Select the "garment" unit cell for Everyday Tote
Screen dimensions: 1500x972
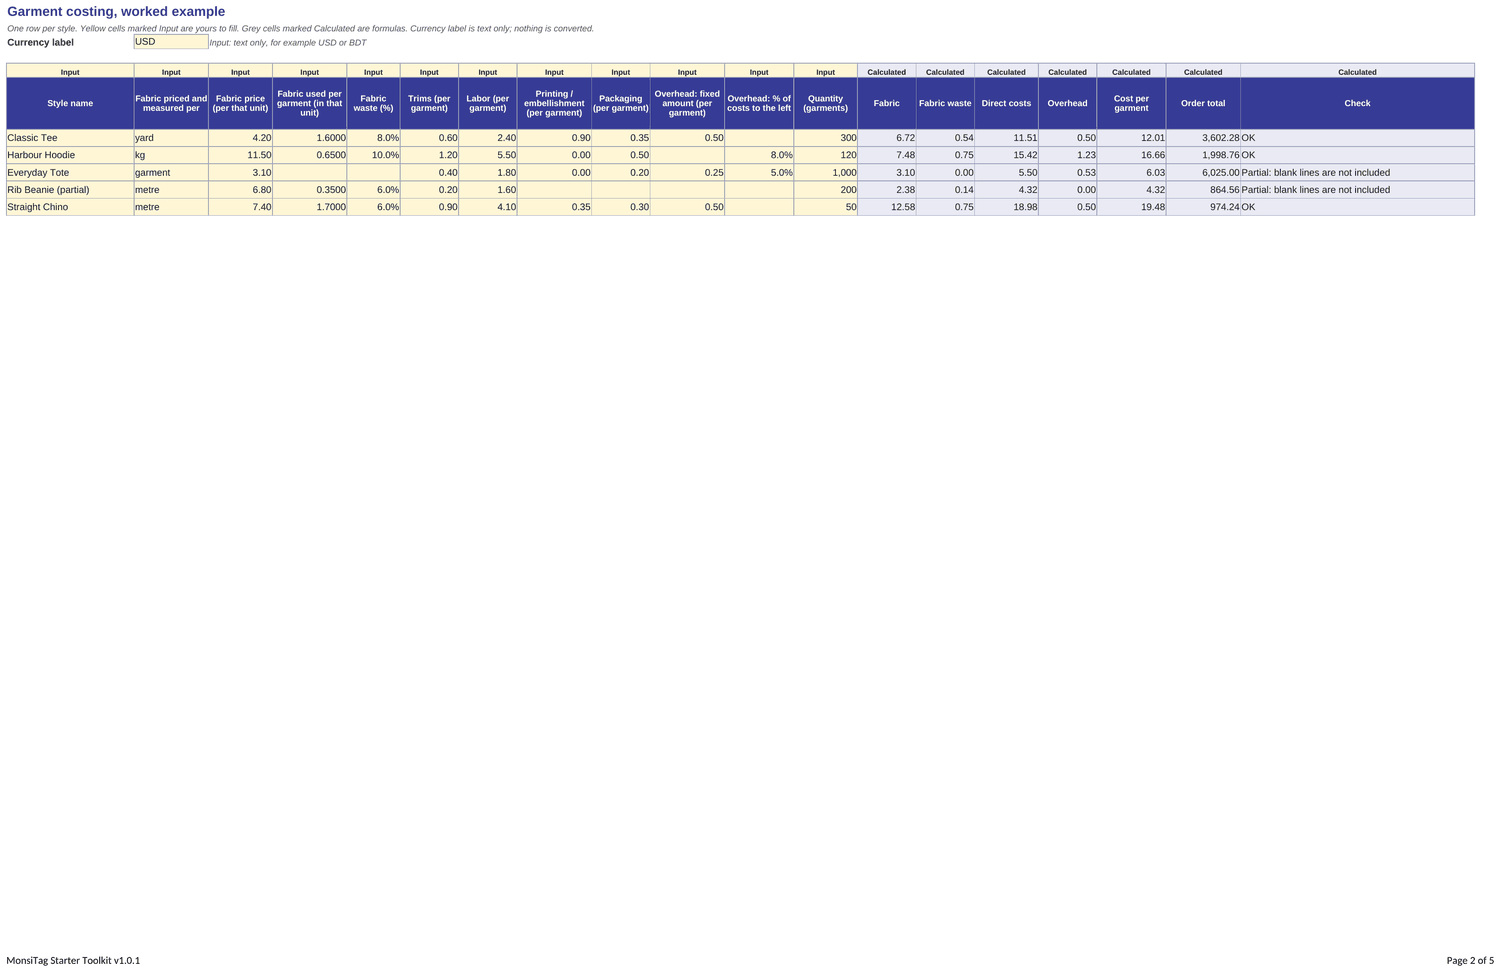[171, 173]
